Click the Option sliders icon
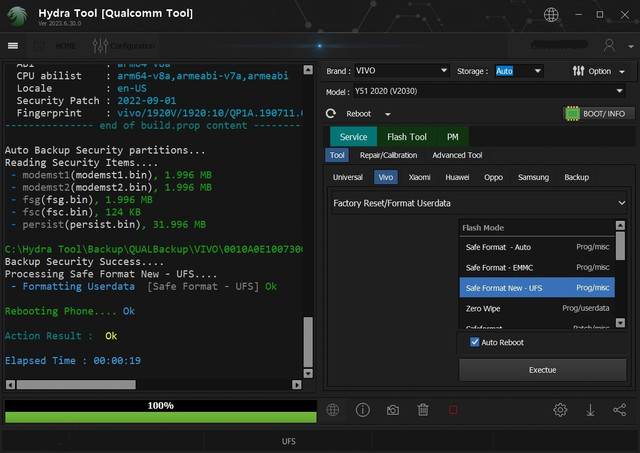Image resolution: width=640 pixels, height=453 pixels. point(578,71)
